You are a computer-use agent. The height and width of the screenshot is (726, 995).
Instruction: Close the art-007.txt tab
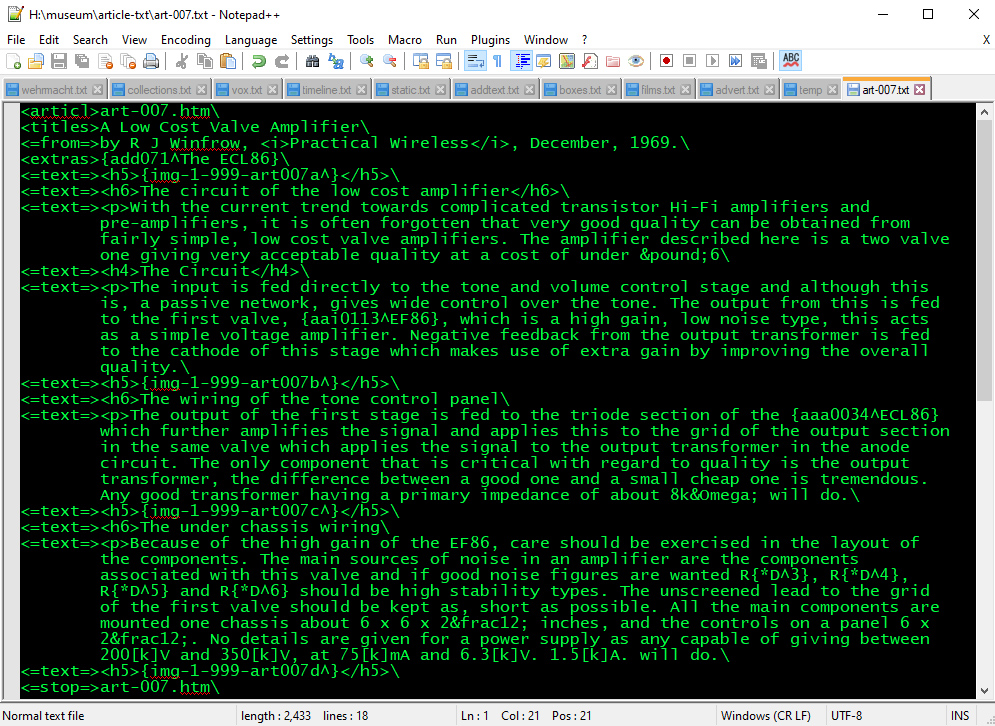pos(919,89)
